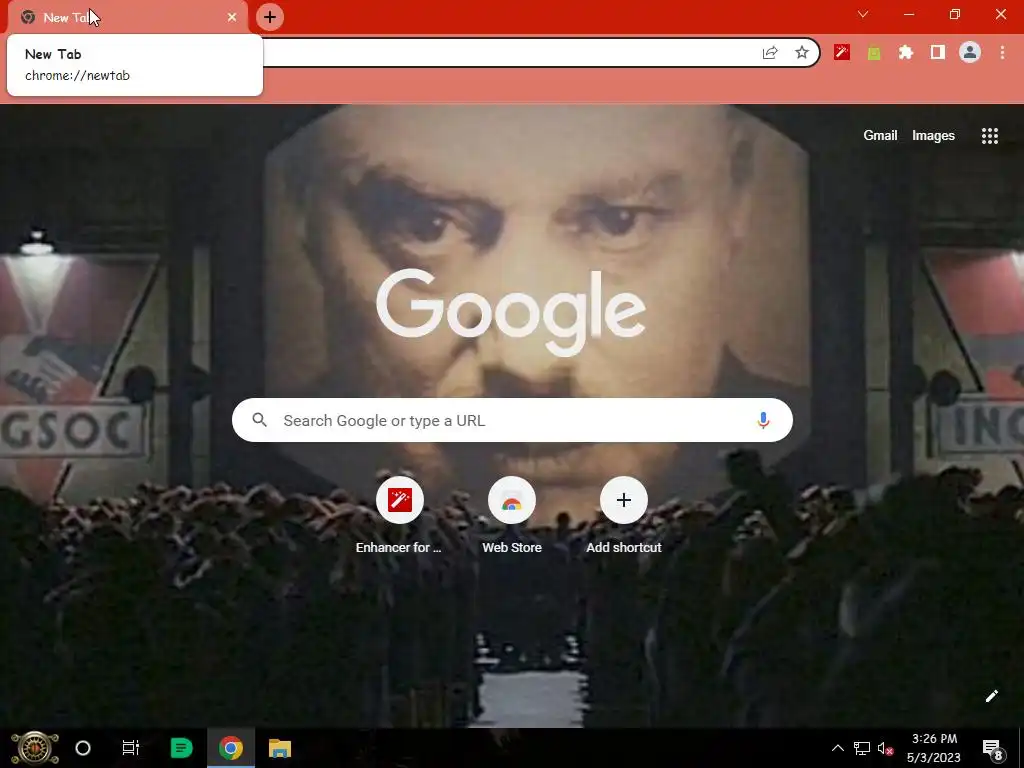Viewport: 1024px width, 768px height.
Task: Show hidden system tray icons
Action: click(x=837, y=748)
